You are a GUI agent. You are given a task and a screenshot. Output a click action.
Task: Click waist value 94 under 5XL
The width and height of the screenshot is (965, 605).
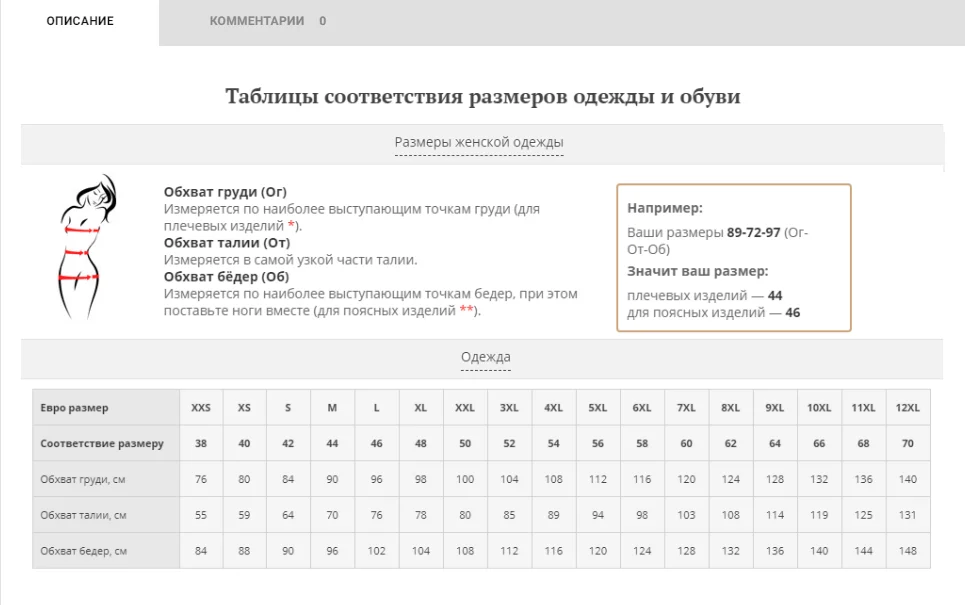tap(598, 515)
